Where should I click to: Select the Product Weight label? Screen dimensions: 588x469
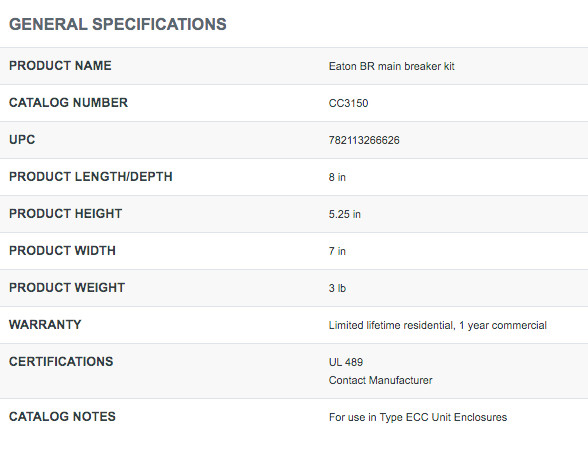click(67, 288)
